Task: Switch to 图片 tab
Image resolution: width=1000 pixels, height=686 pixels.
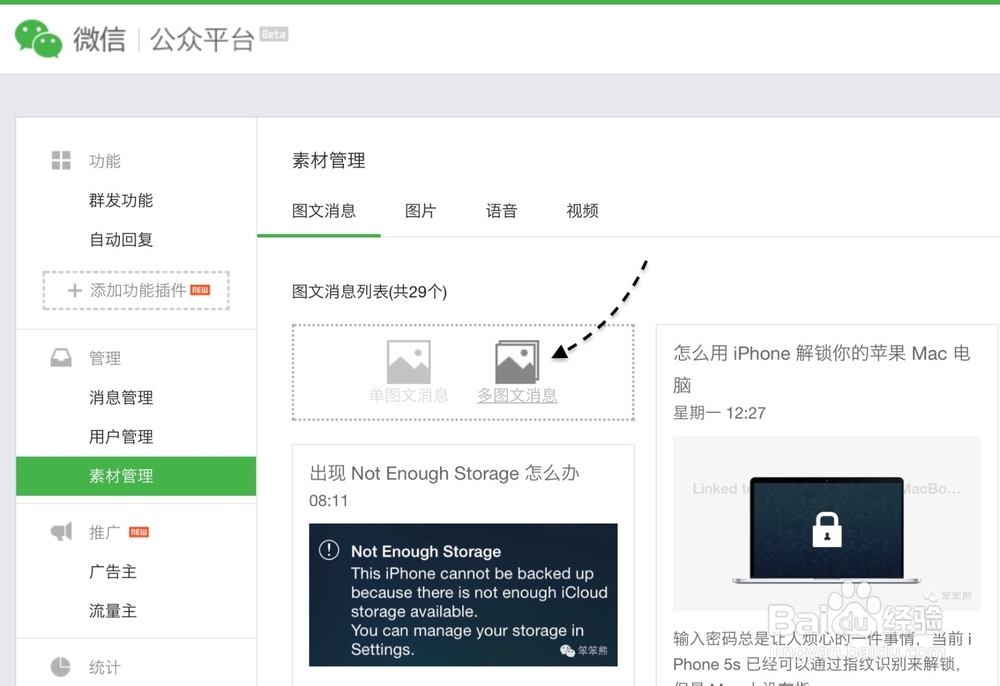Action: [420, 211]
